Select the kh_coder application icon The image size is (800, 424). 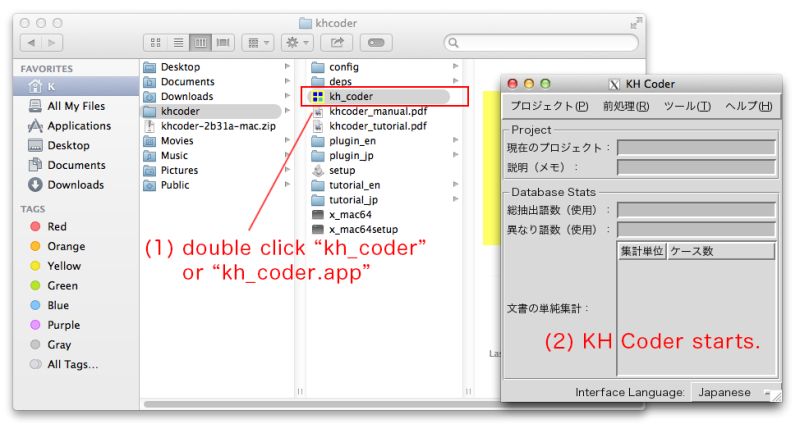click(318, 96)
